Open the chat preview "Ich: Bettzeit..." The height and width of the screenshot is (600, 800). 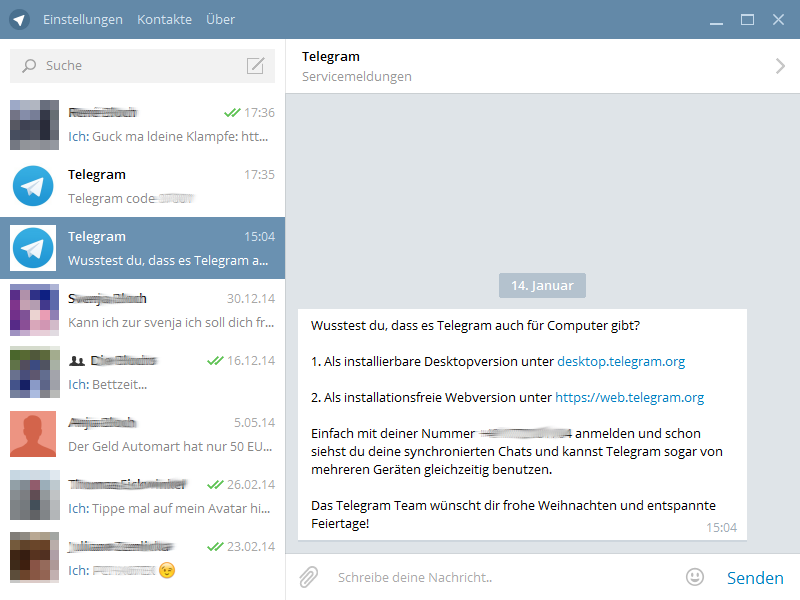108,385
